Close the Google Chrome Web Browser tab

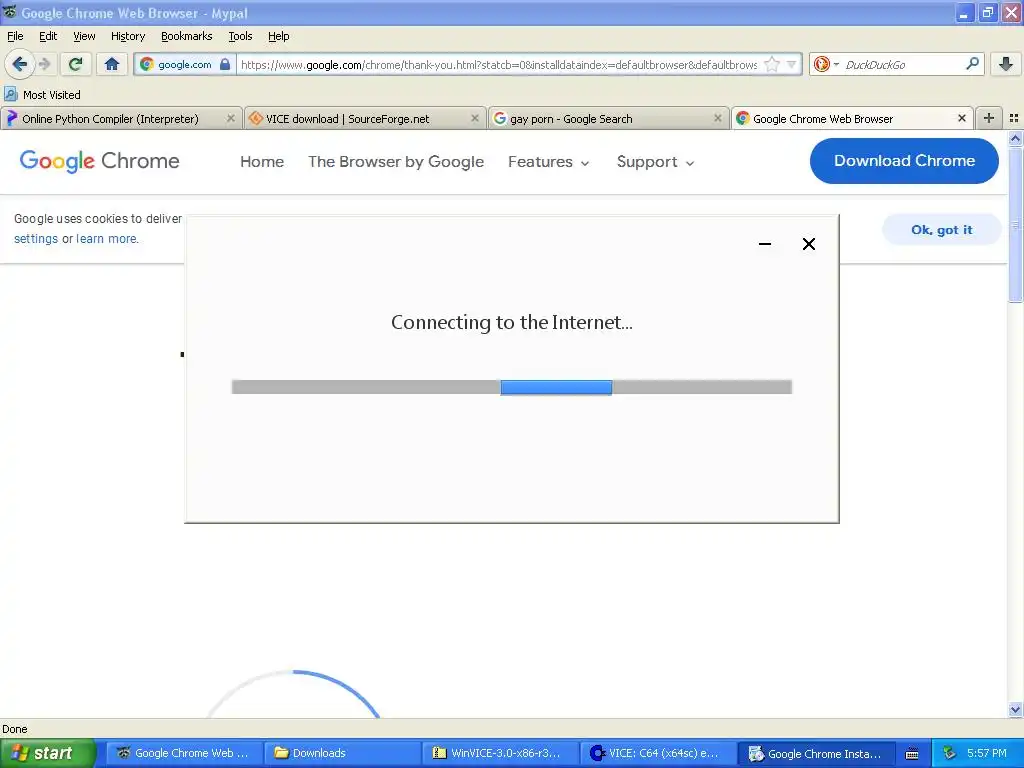point(961,118)
